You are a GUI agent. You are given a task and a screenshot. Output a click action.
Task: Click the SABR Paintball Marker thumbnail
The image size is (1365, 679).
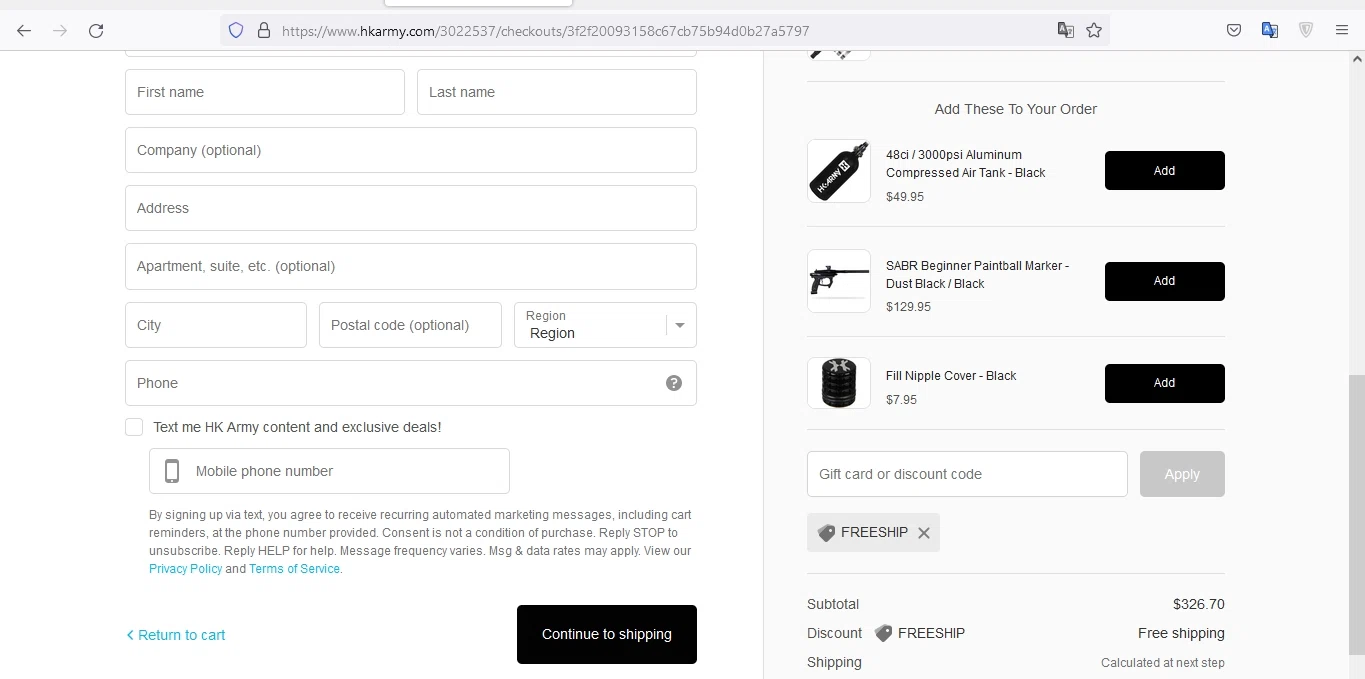tap(838, 281)
